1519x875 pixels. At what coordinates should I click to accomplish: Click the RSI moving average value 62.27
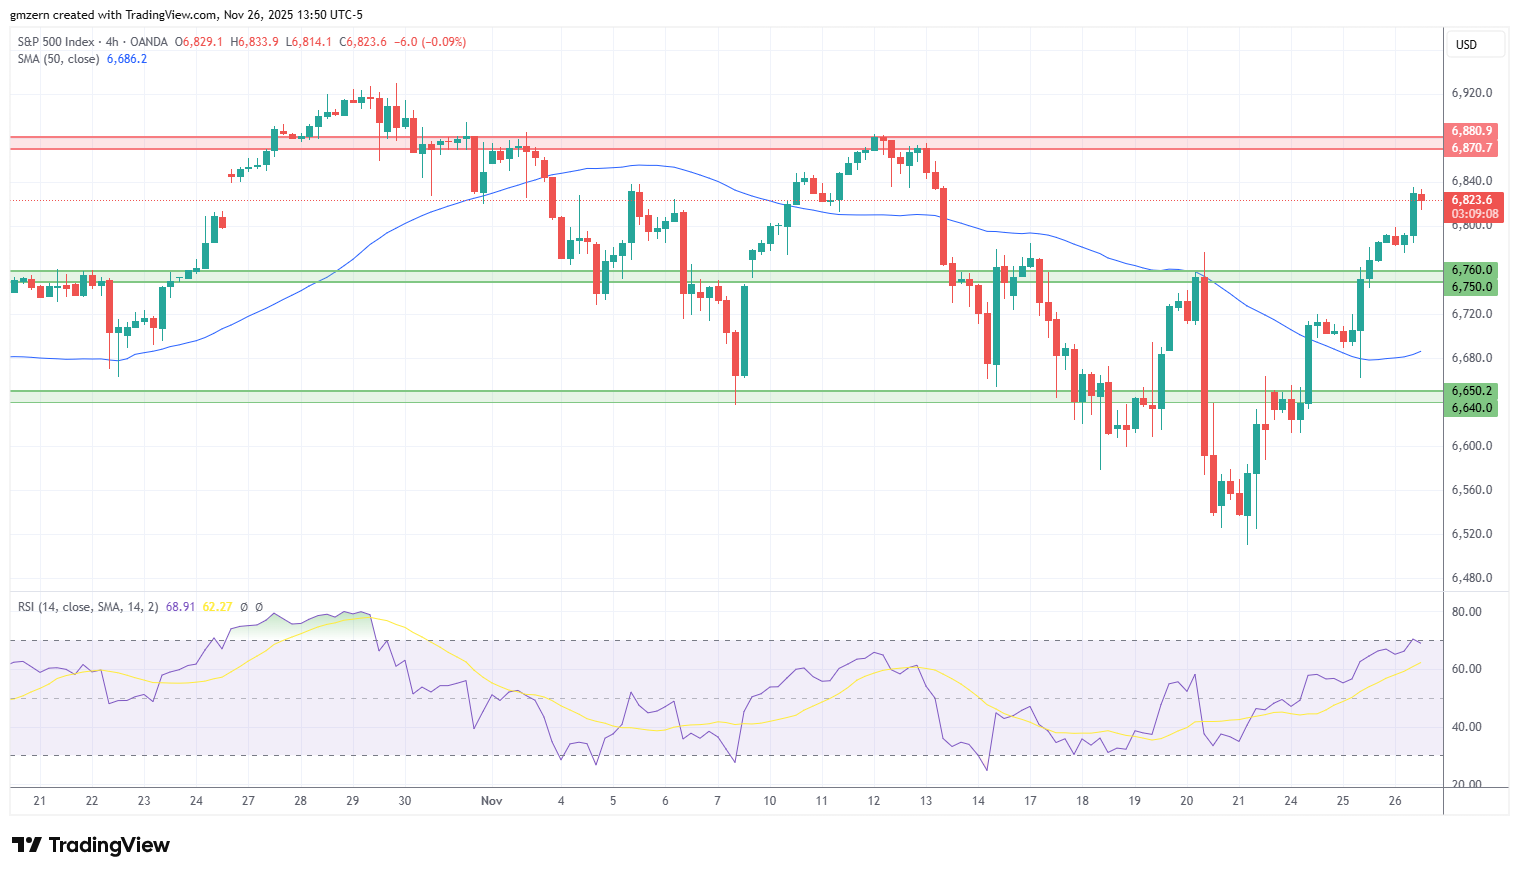pyautogui.click(x=217, y=607)
